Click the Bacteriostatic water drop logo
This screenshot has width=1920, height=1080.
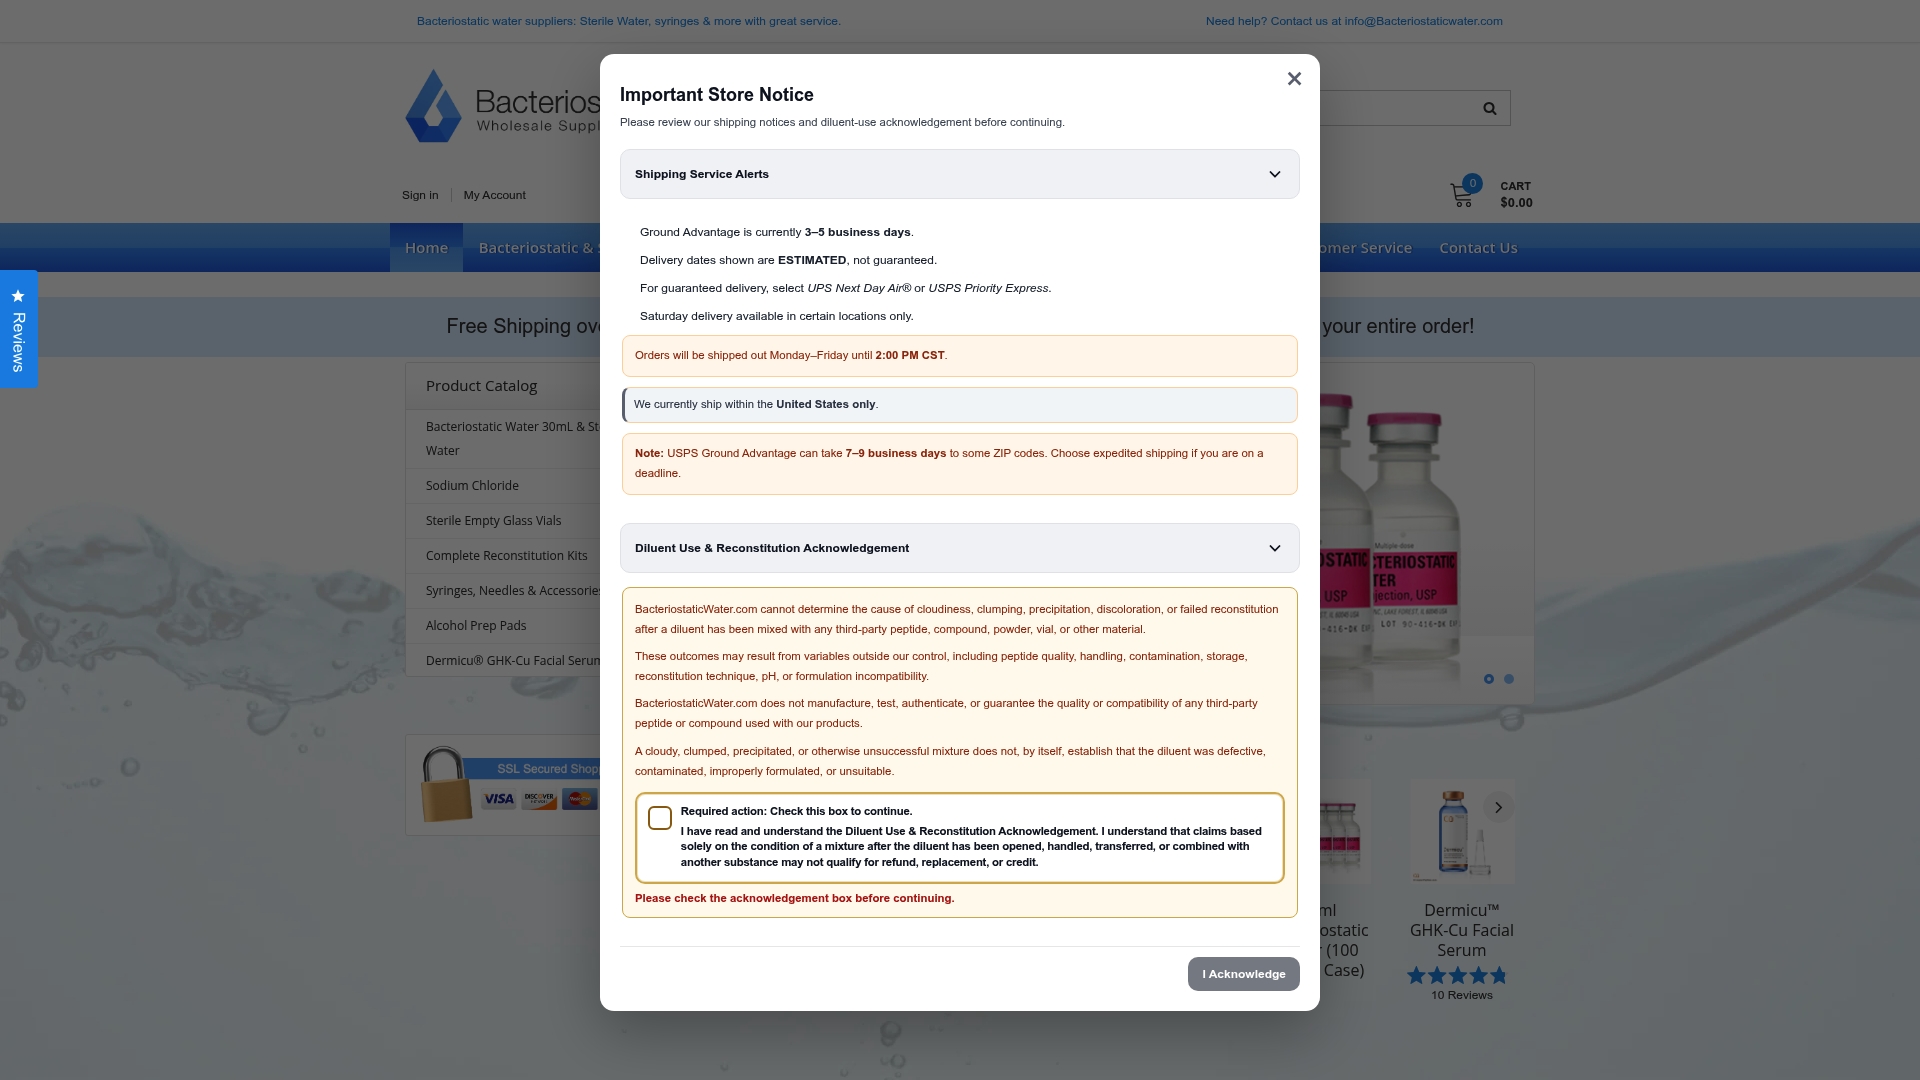pos(433,105)
